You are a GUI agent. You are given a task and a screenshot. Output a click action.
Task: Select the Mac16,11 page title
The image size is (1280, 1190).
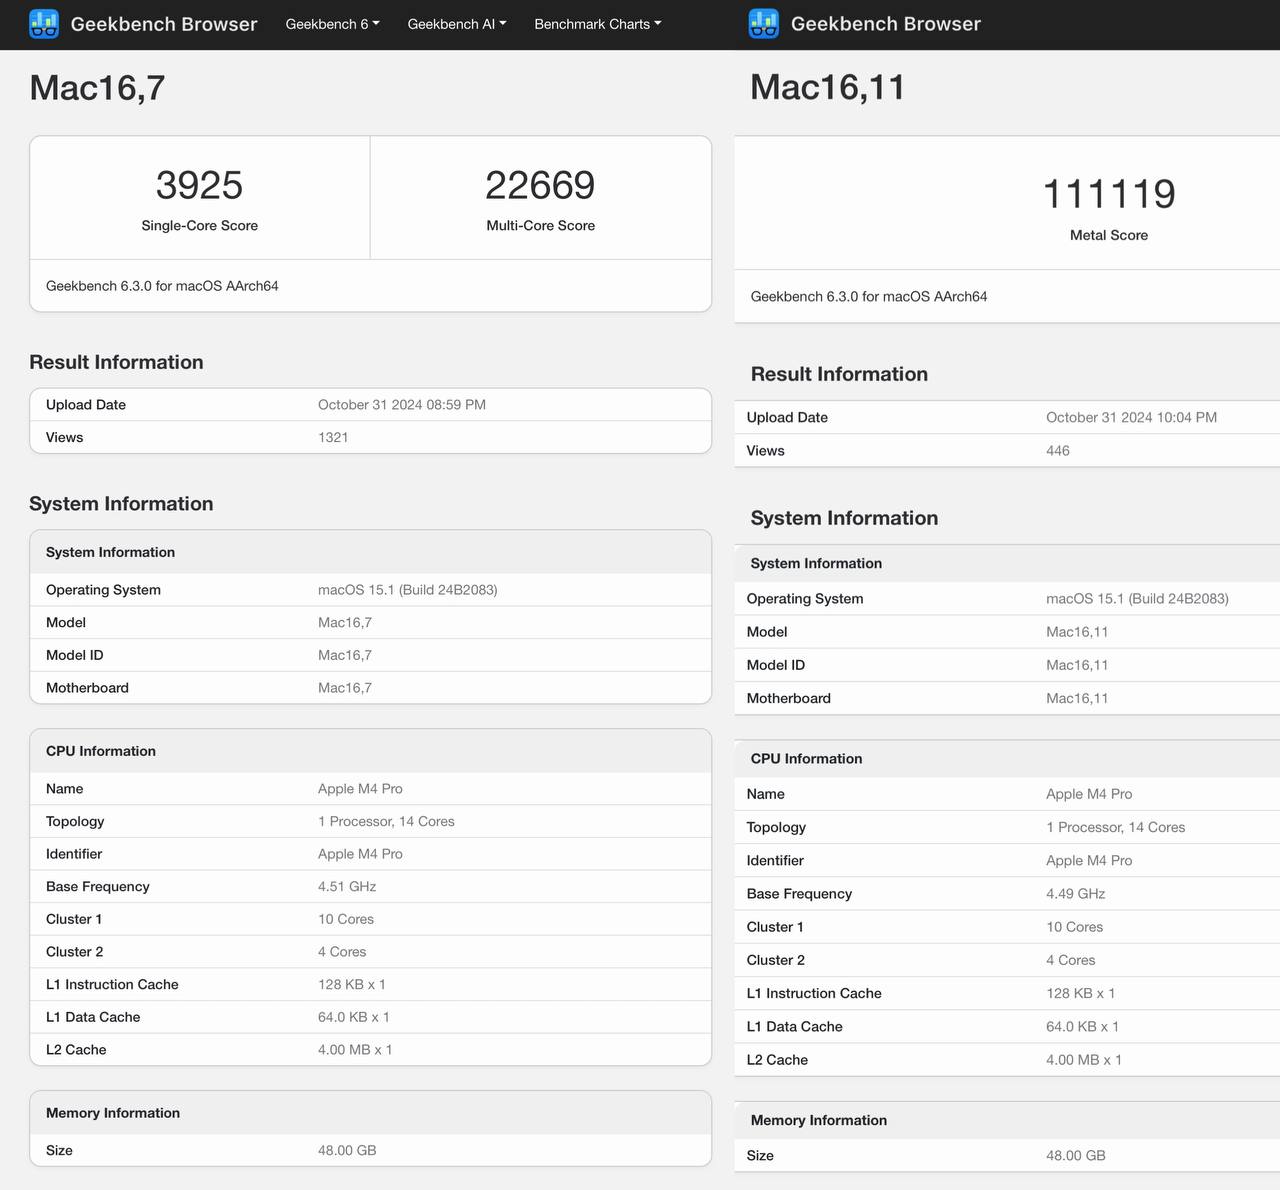pos(828,87)
